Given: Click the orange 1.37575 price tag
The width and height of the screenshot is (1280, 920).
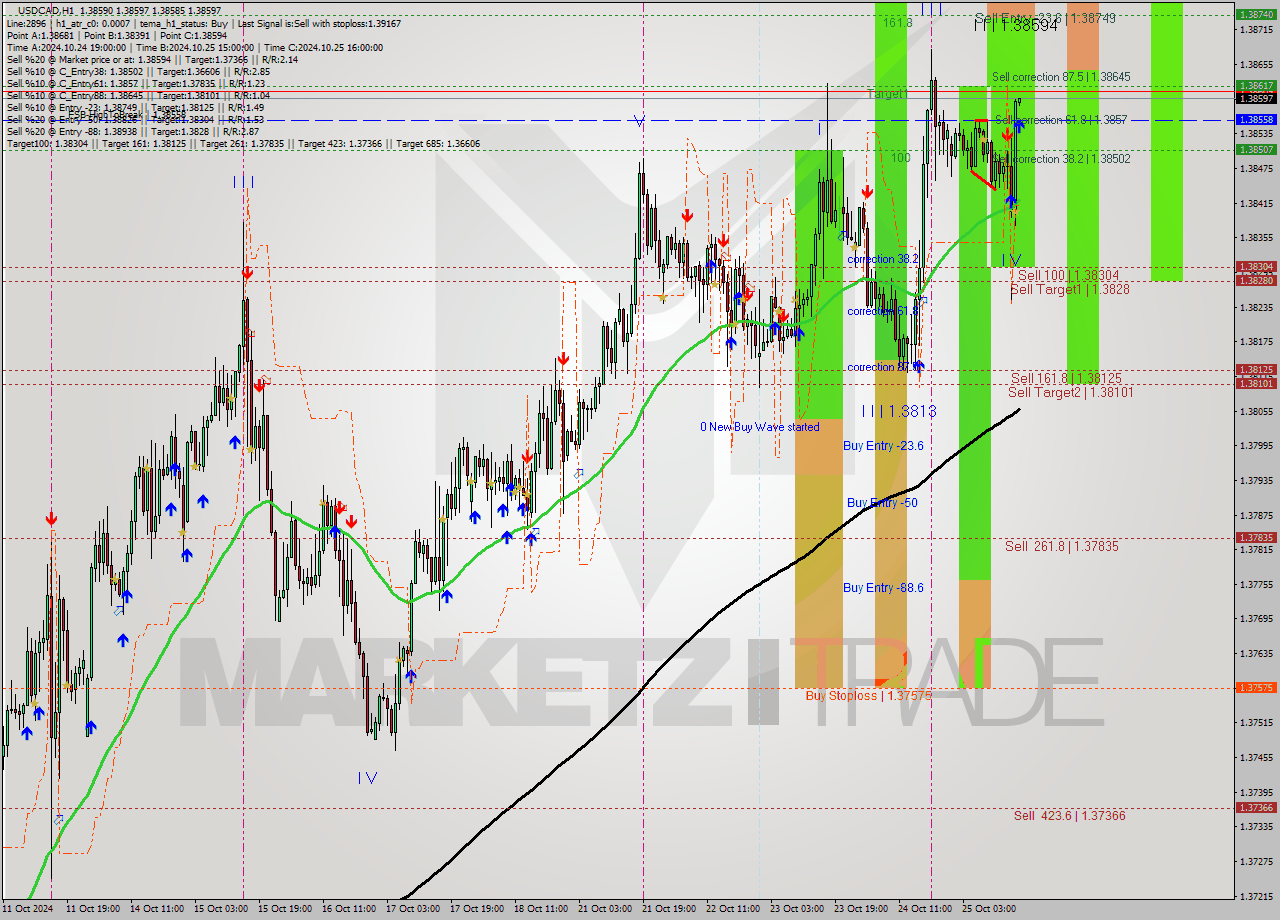Looking at the screenshot, I should [x=1255, y=688].
